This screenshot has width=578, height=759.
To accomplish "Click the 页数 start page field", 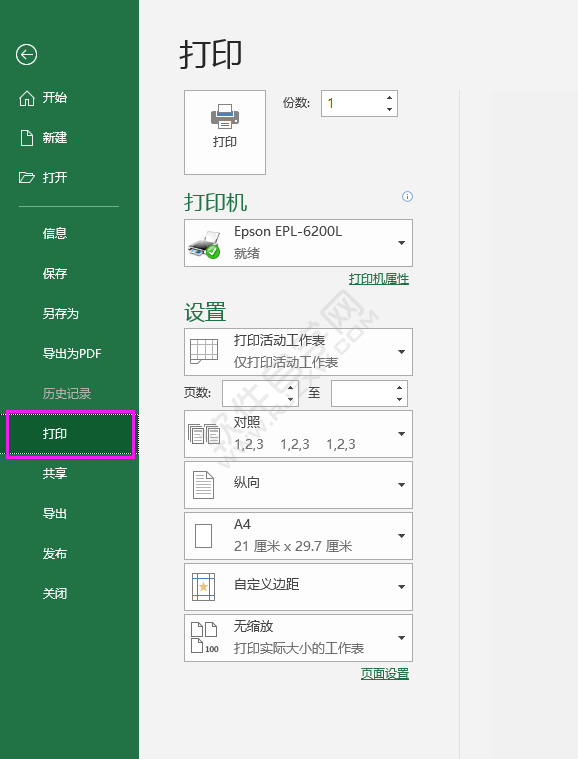I will tap(260, 393).
